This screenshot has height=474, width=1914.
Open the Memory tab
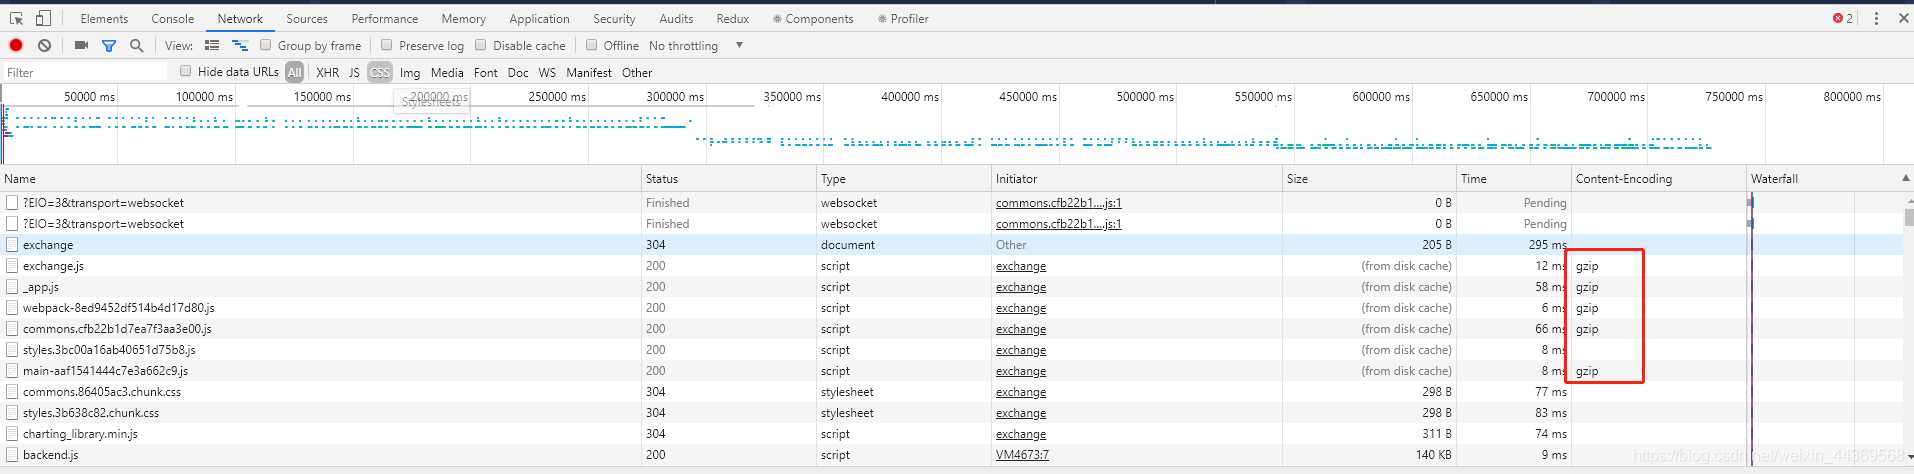coord(464,18)
